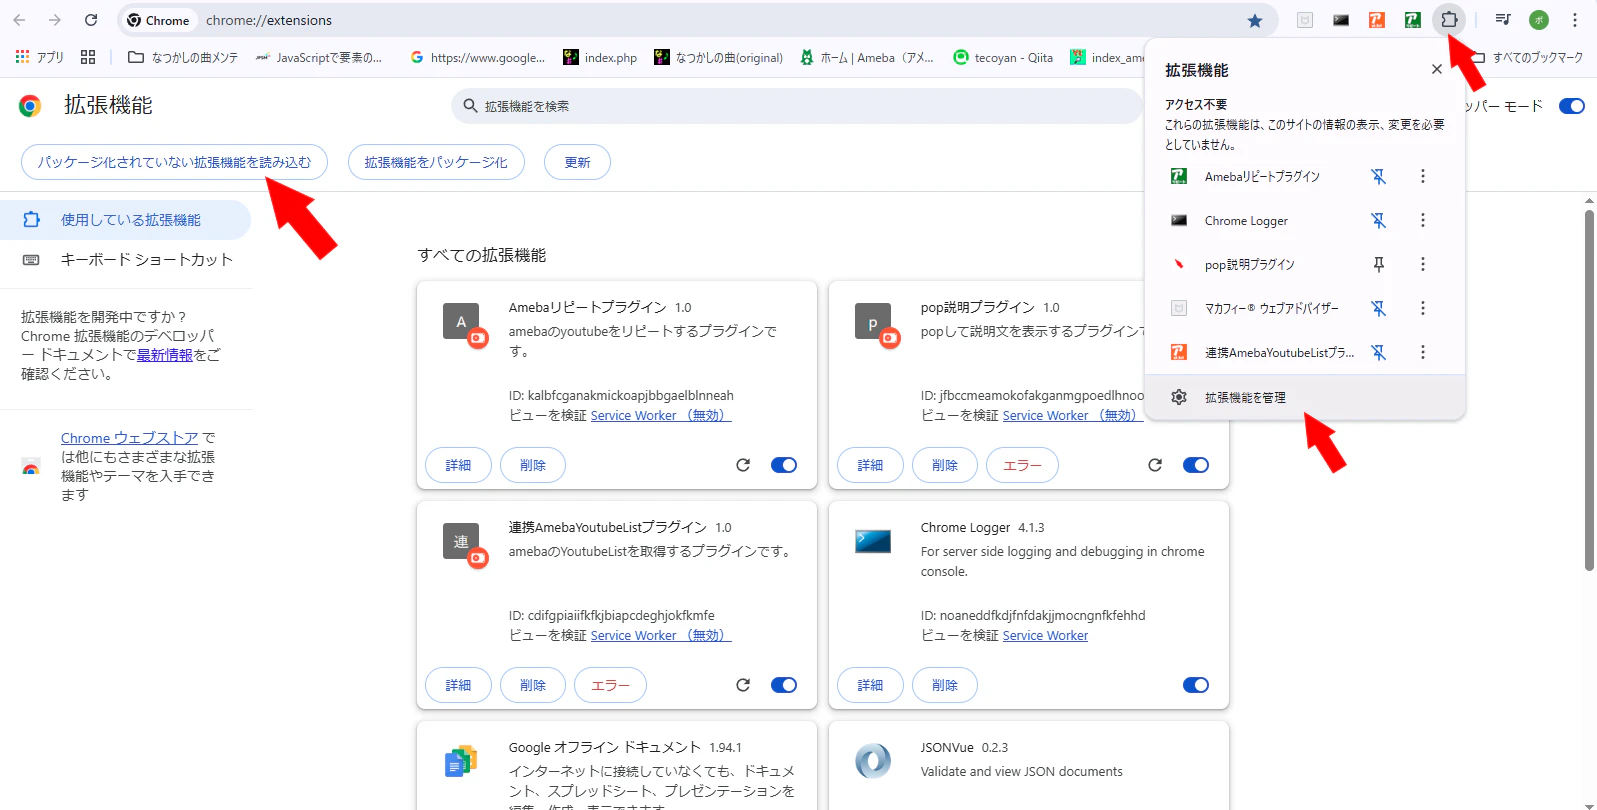Open the 最新情報 documentation link

click(165, 355)
